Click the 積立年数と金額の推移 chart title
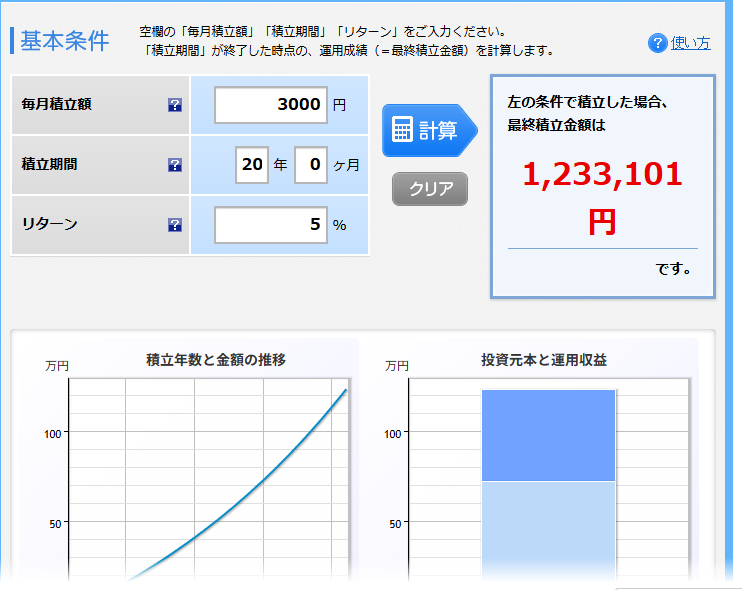Image resolution: width=742 pixels, height=590 pixels. pos(215,360)
